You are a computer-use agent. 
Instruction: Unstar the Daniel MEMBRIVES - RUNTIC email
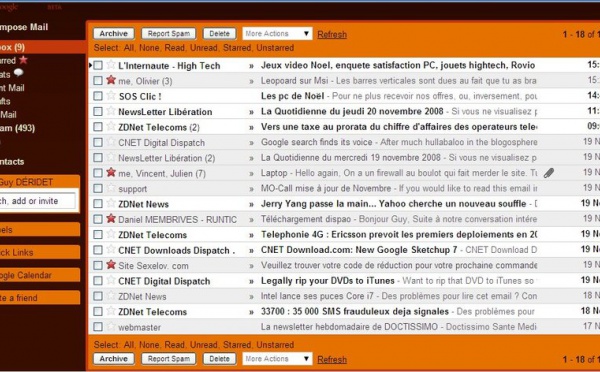point(111,219)
